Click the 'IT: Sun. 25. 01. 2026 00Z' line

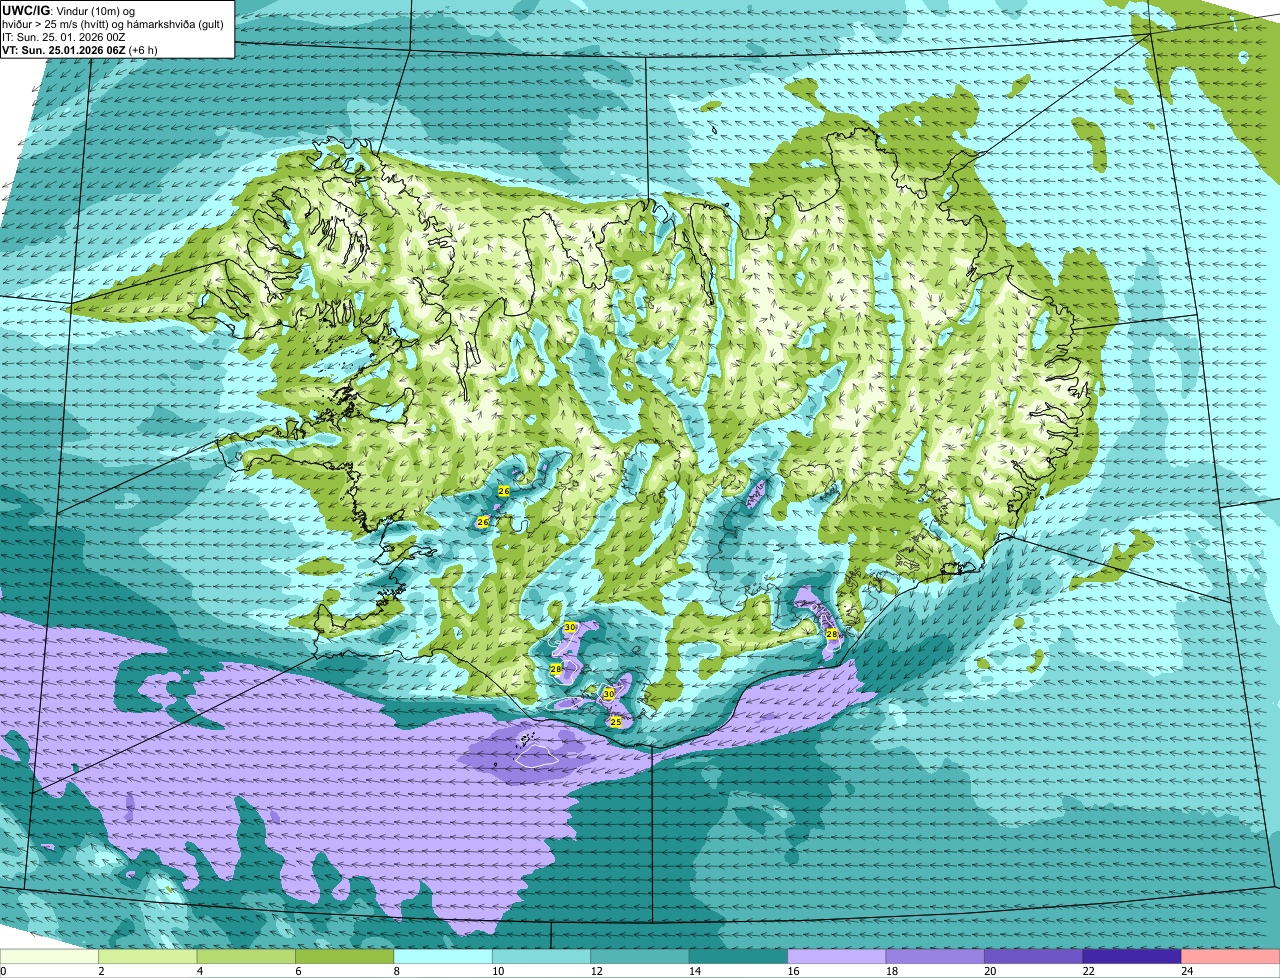pos(63,36)
